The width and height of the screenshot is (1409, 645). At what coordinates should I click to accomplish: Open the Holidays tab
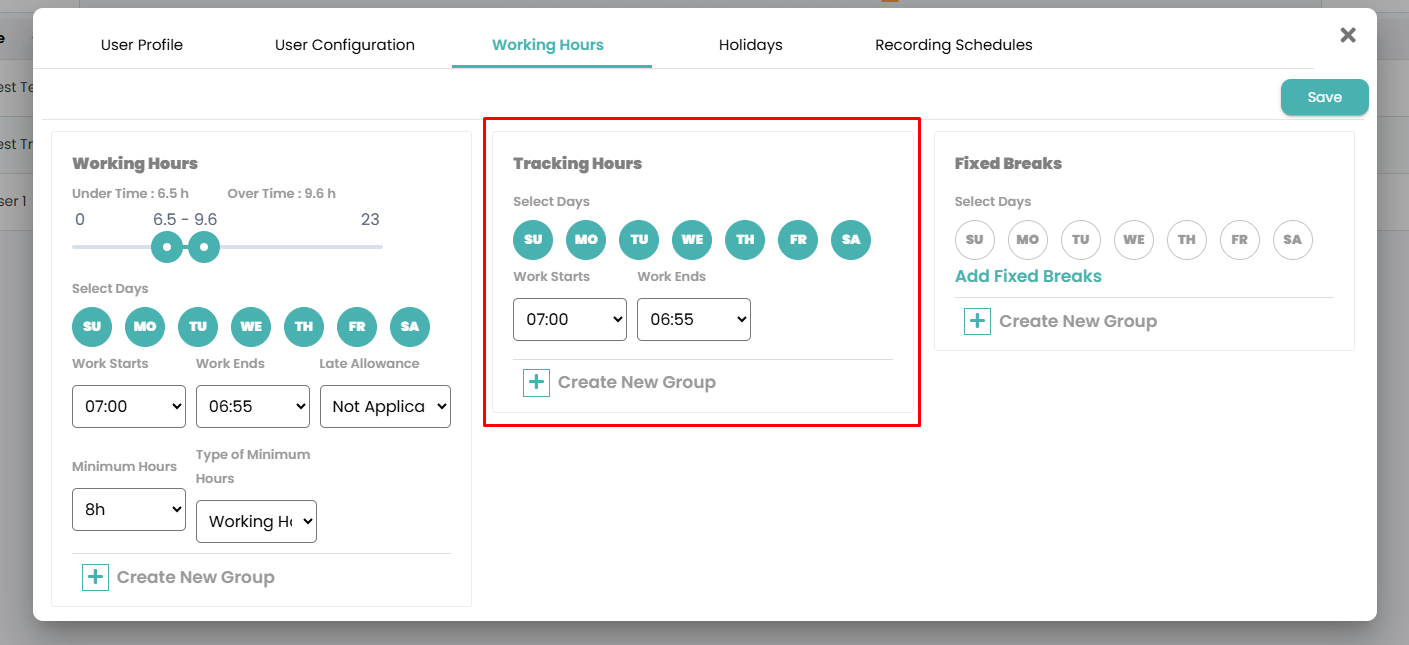pos(751,45)
